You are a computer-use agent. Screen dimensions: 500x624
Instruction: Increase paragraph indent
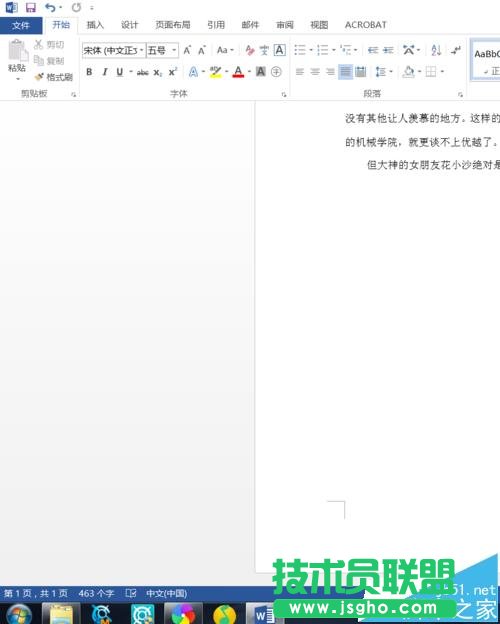coord(388,50)
